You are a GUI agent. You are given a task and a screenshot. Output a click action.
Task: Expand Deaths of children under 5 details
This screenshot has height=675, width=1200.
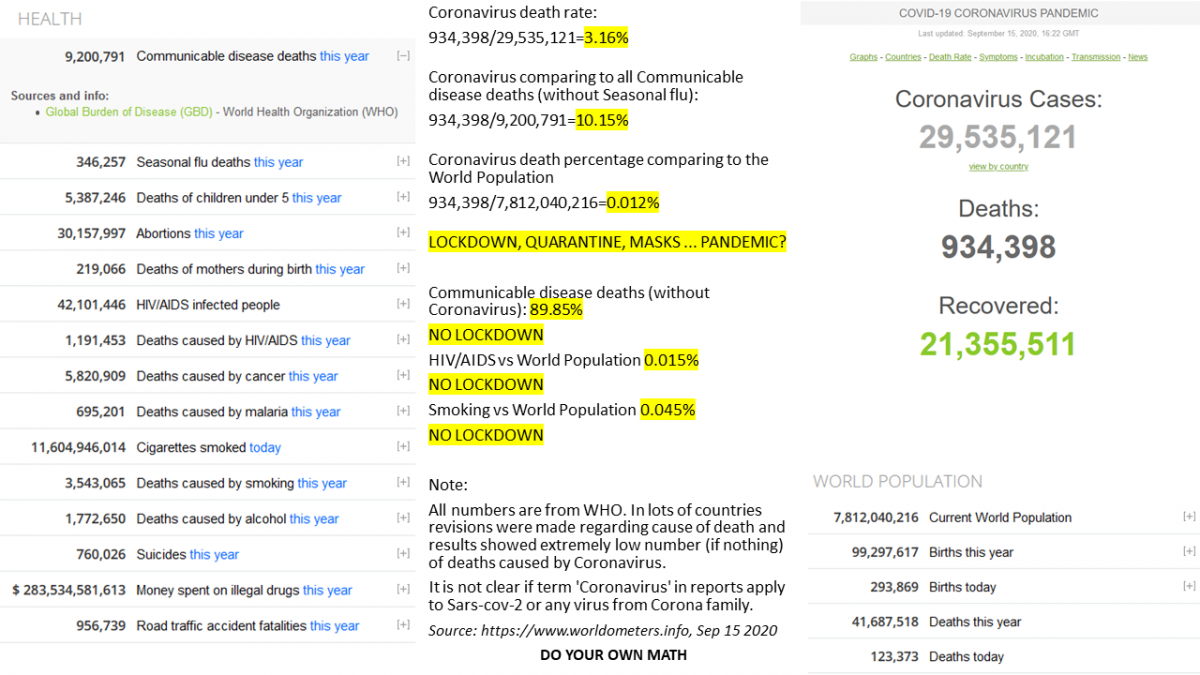pos(403,197)
